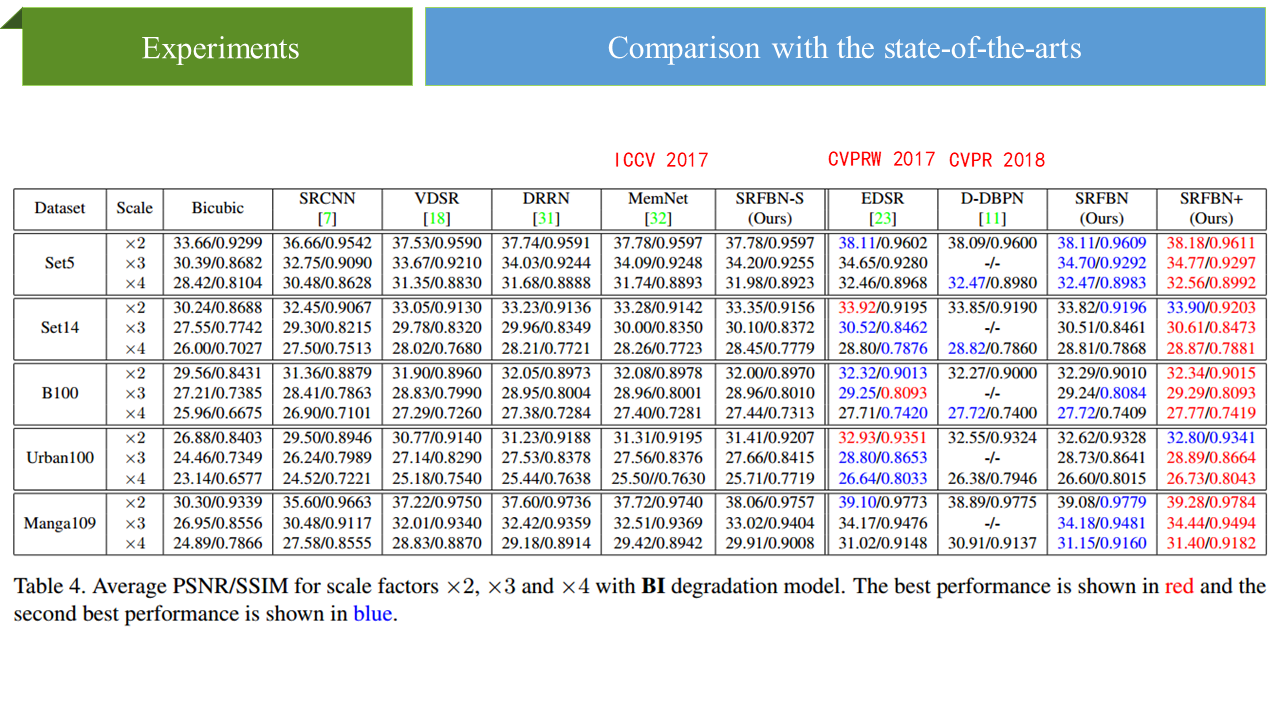Click the green Experiments banner
1280x720 pixels.
[218, 47]
